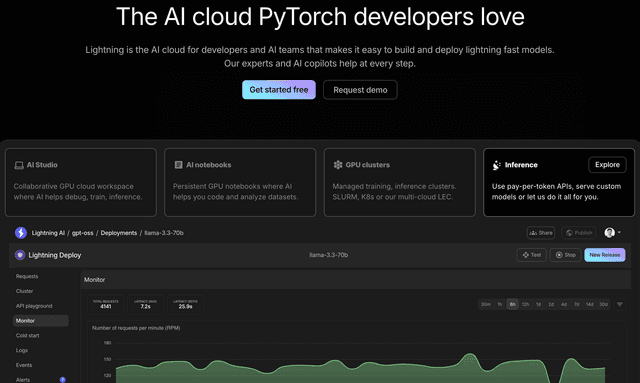Click the GPU clusters icon
Image resolution: width=640 pixels, height=383 pixels.
point(338,165)
